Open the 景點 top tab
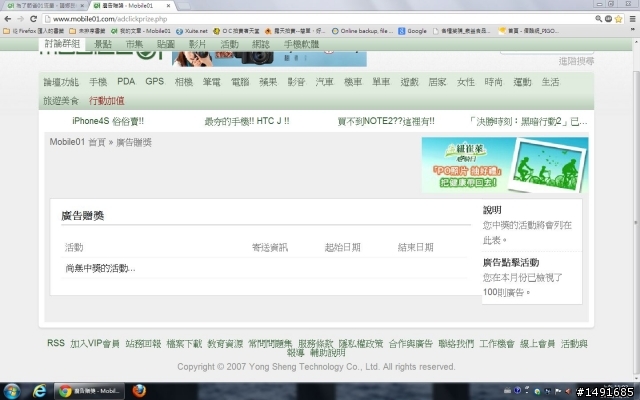Image resolution: width=640 pixels, height=400 pixels. pyautogui.click(x=103, y=44)
